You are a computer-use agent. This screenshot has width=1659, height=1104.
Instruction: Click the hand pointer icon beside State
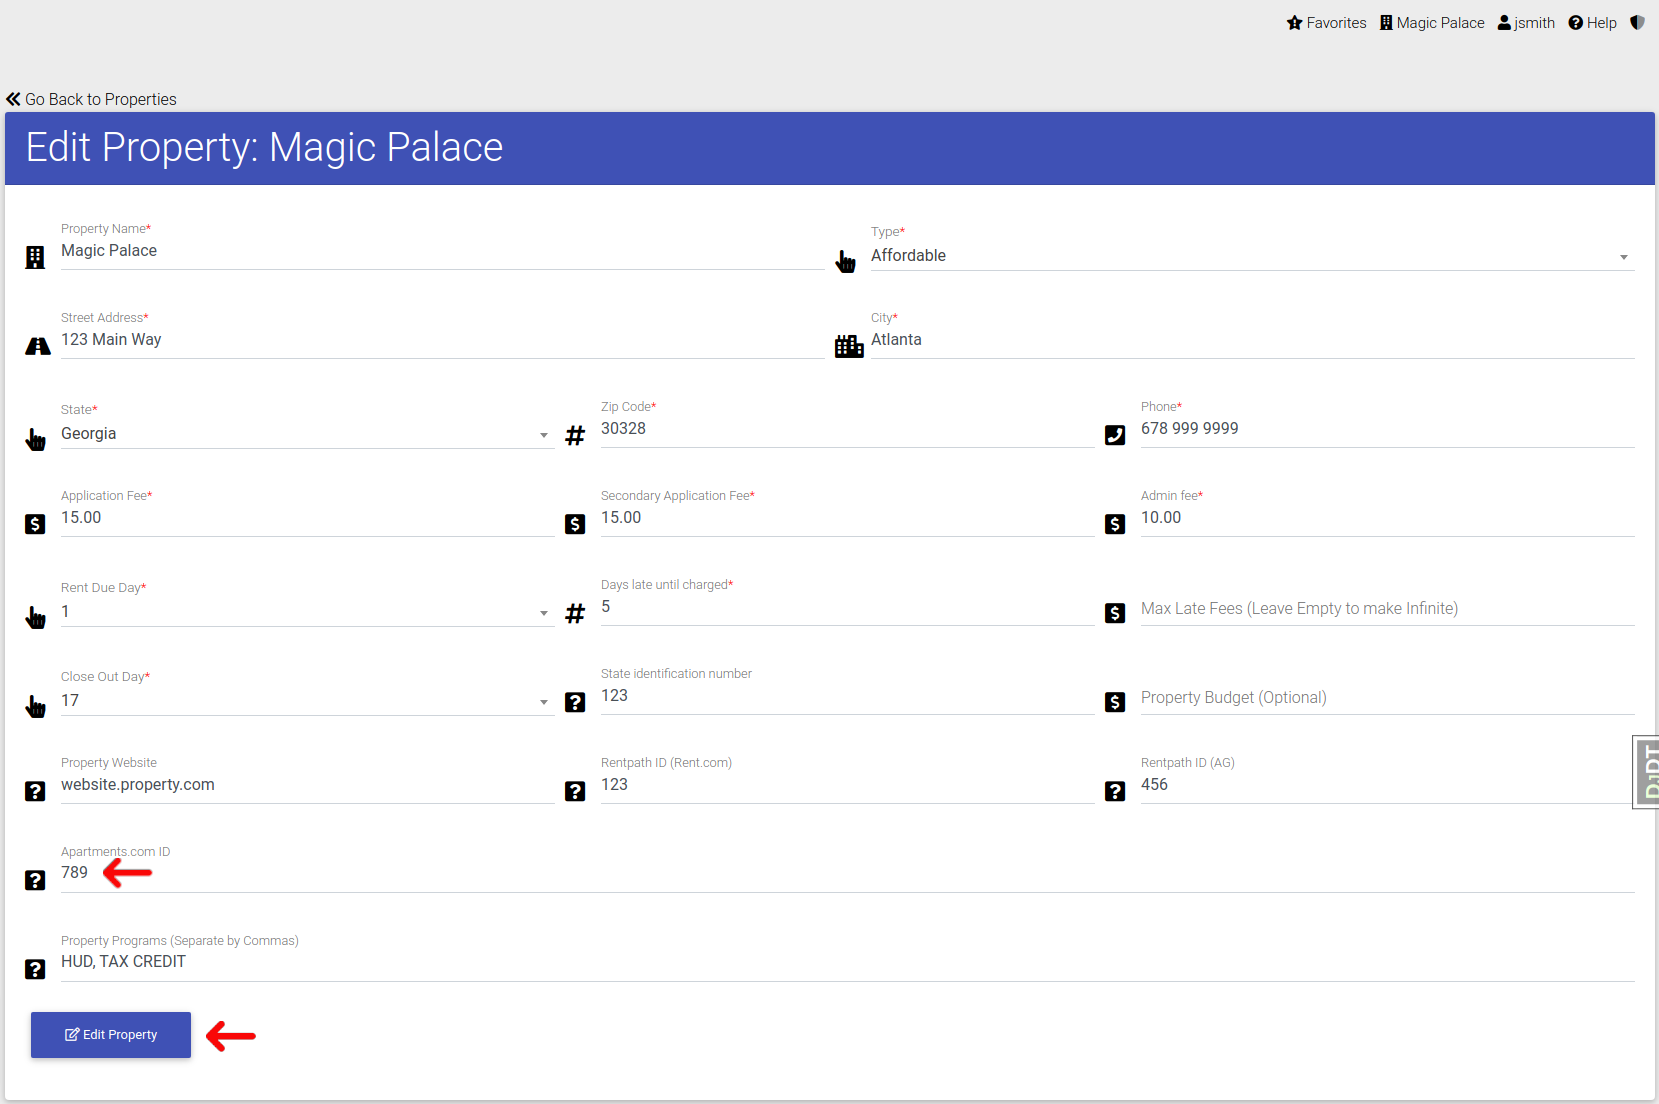point(36,439)
